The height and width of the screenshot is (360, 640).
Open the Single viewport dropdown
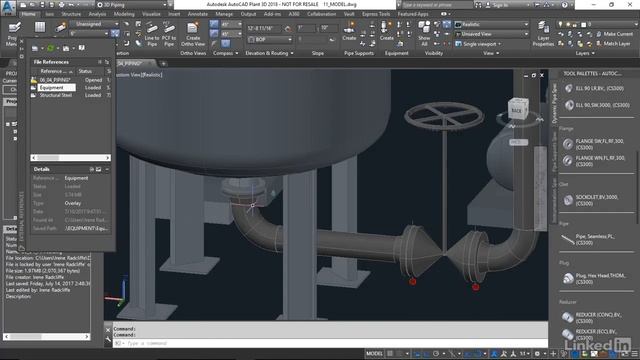point(478,44)
